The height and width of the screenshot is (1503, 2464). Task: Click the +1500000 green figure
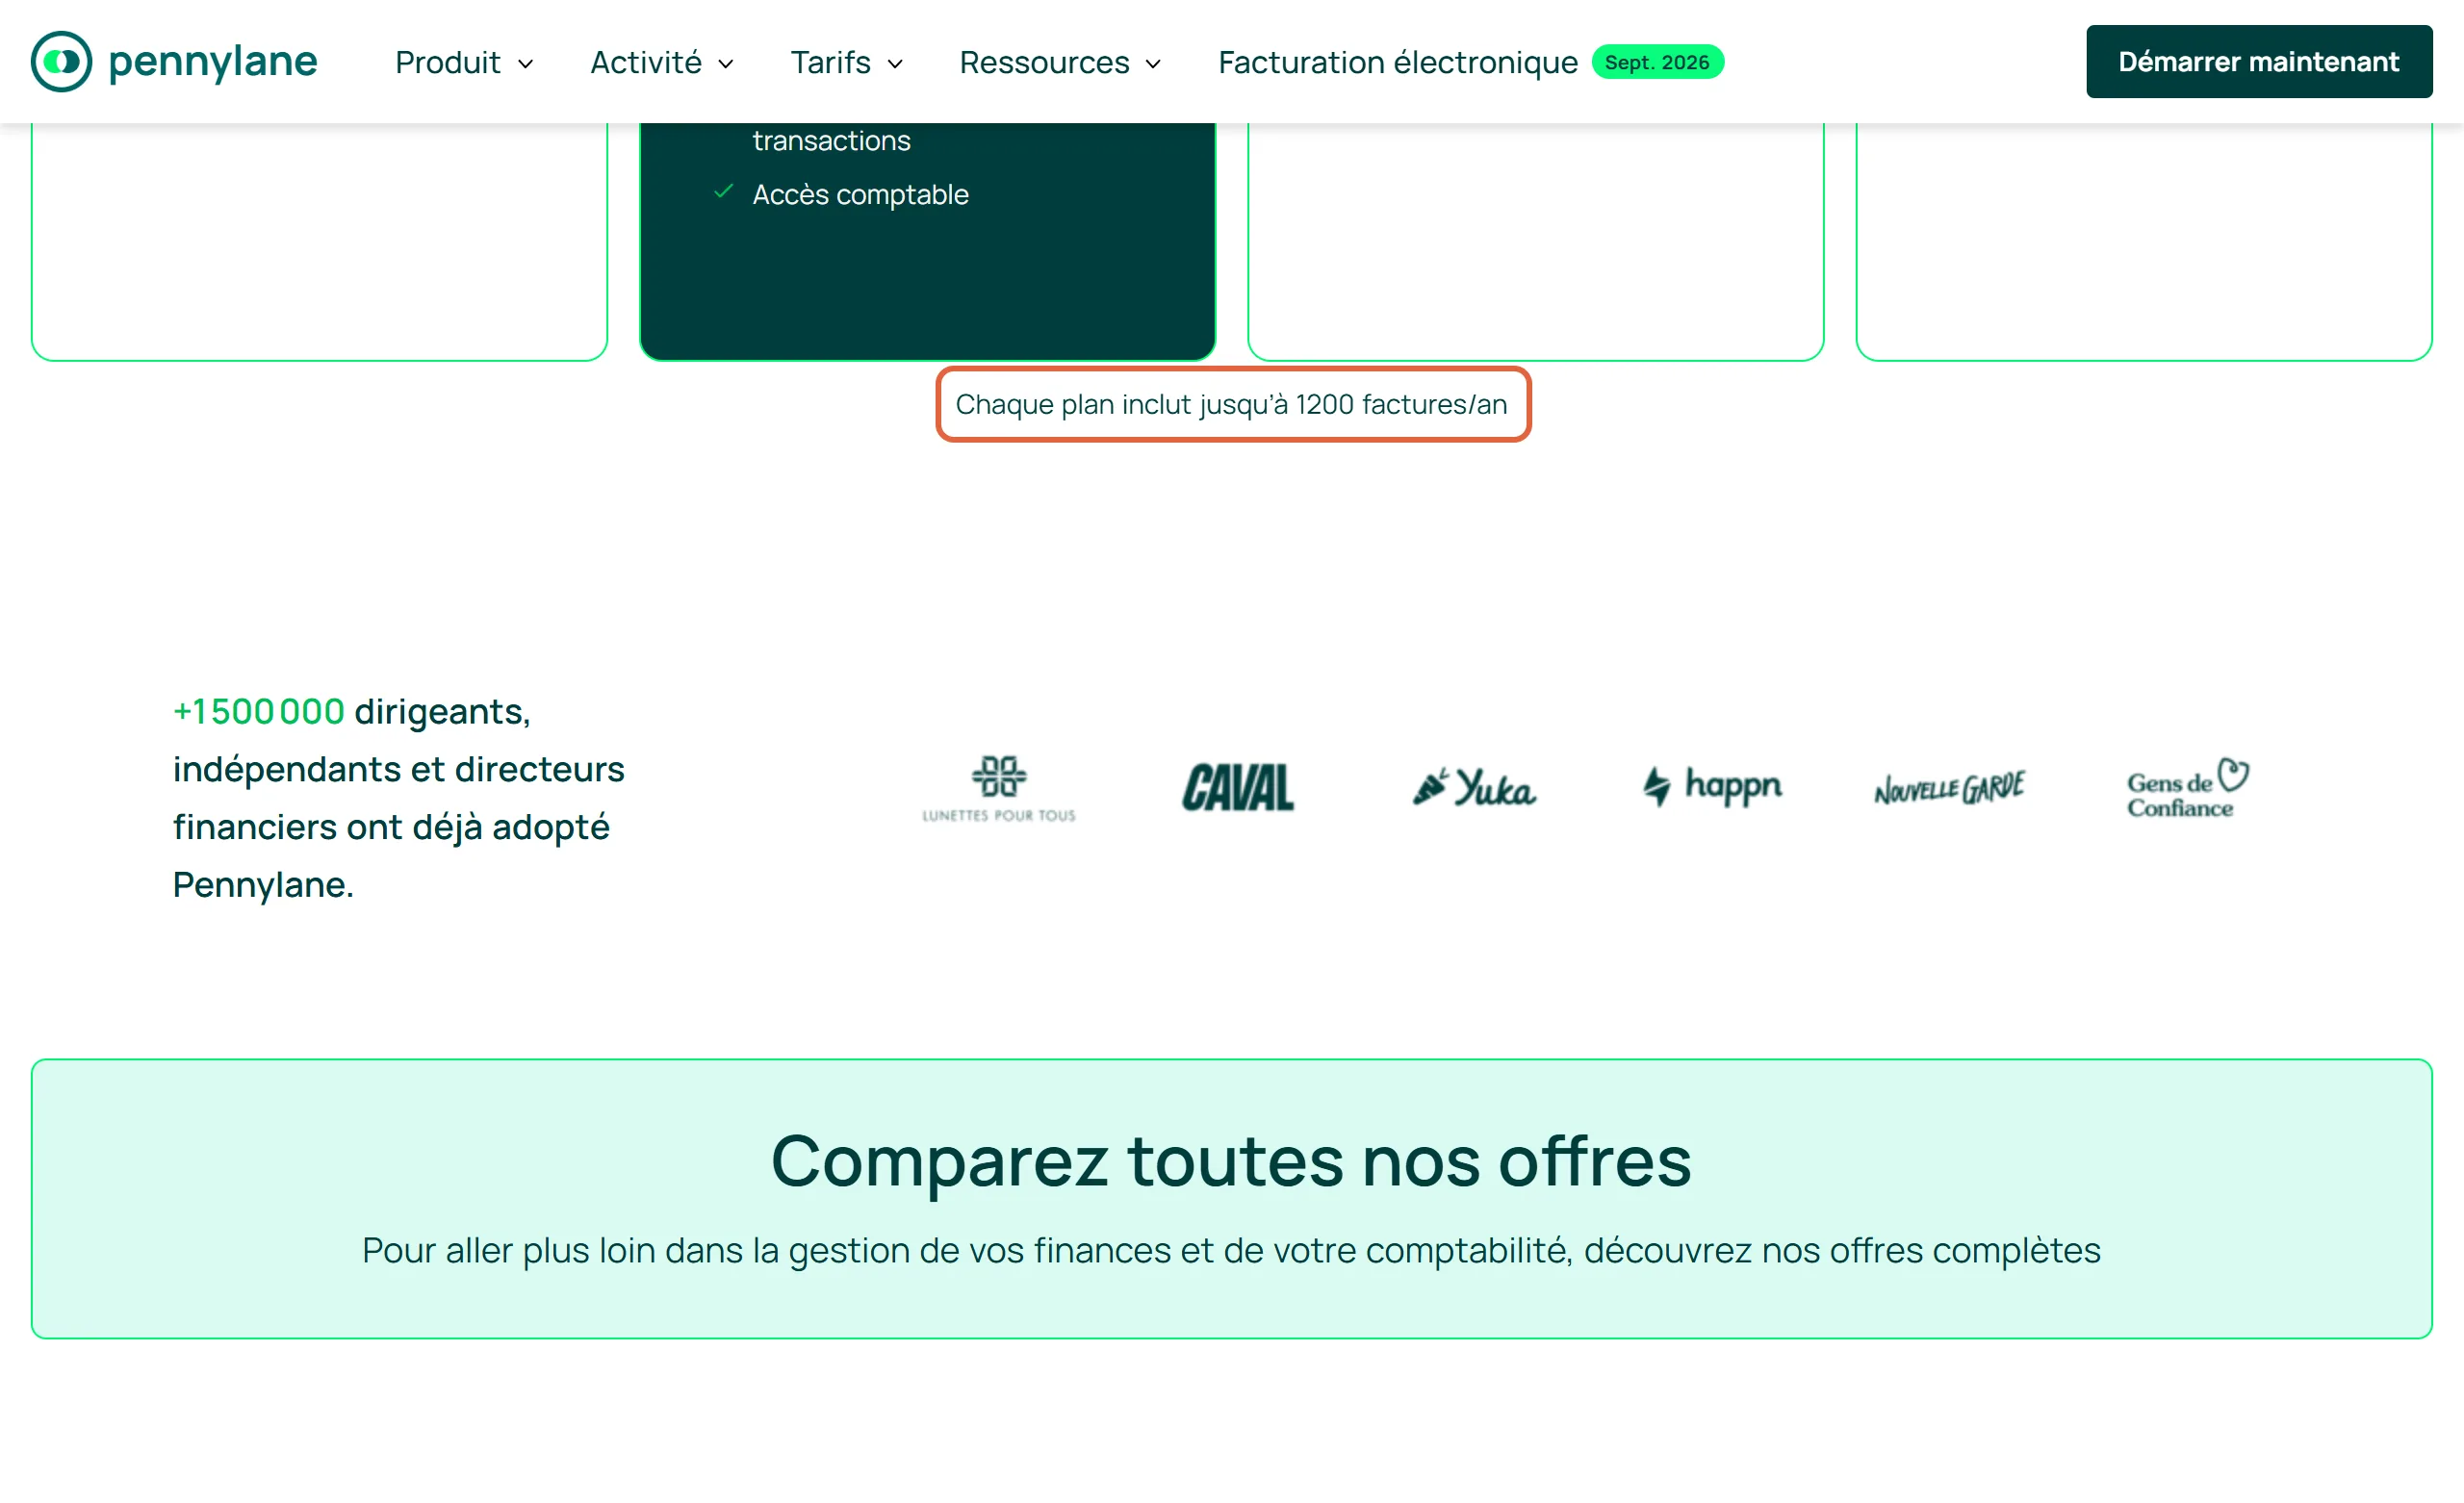coord(258,711)
